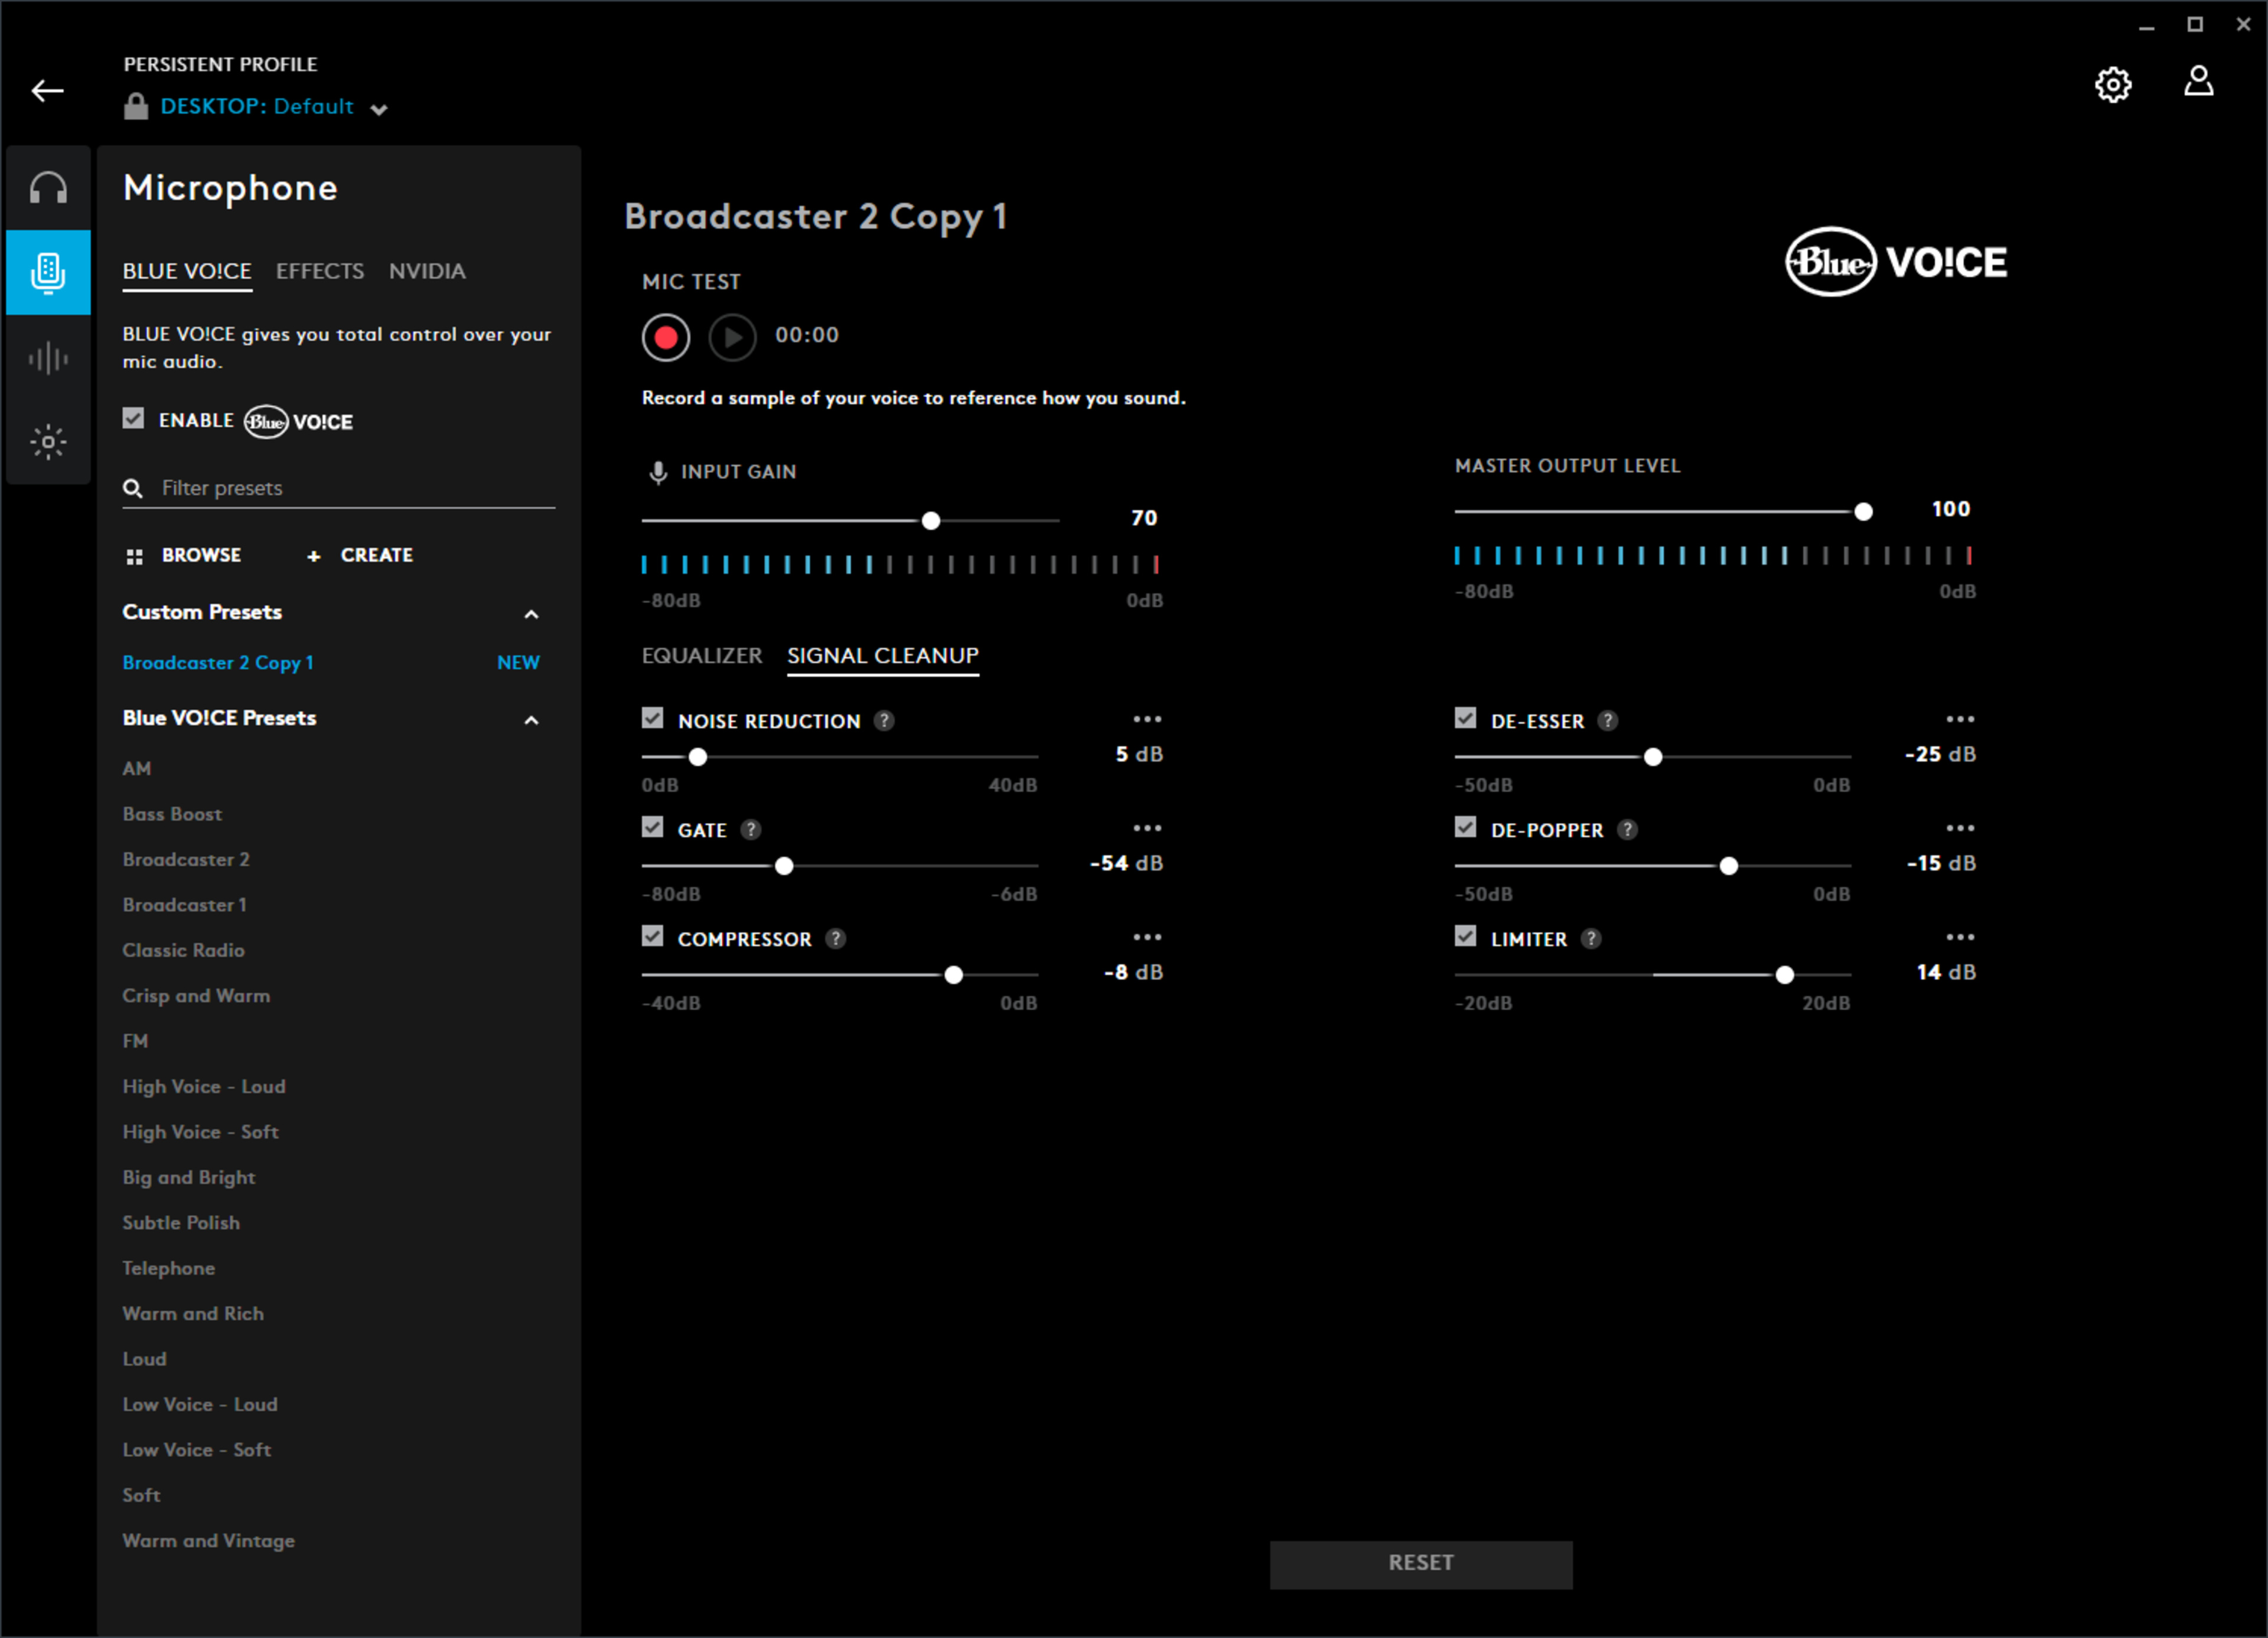Open the headphones sidebar icon
The width and height of the screenshot is (2268, 1638).
click(x=48, y=188)
